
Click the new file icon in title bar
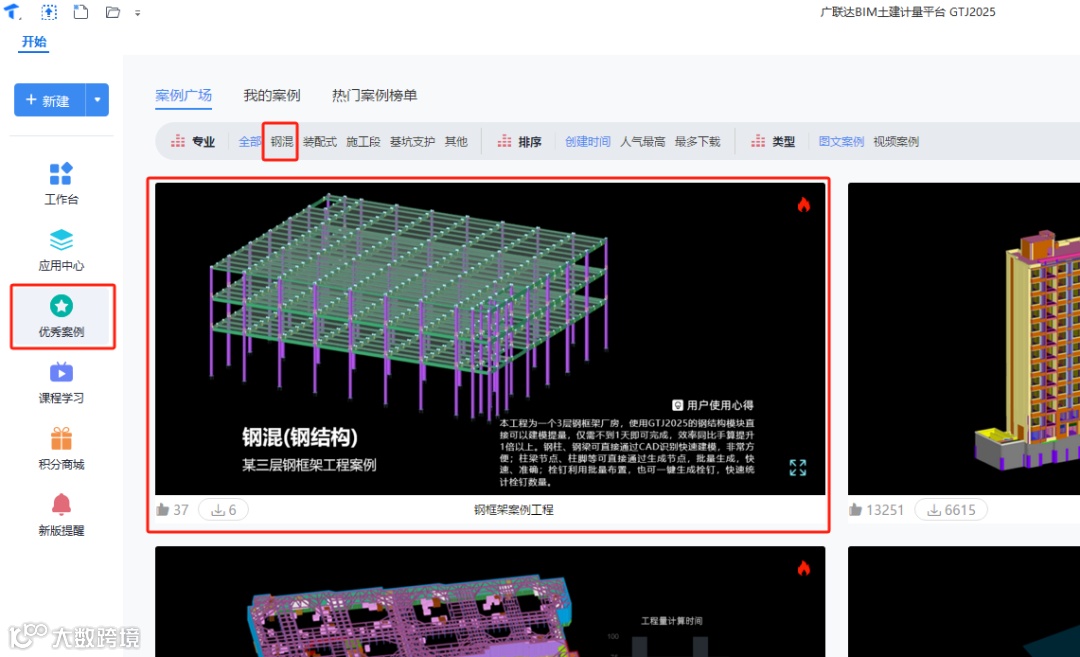pos(81,12)
